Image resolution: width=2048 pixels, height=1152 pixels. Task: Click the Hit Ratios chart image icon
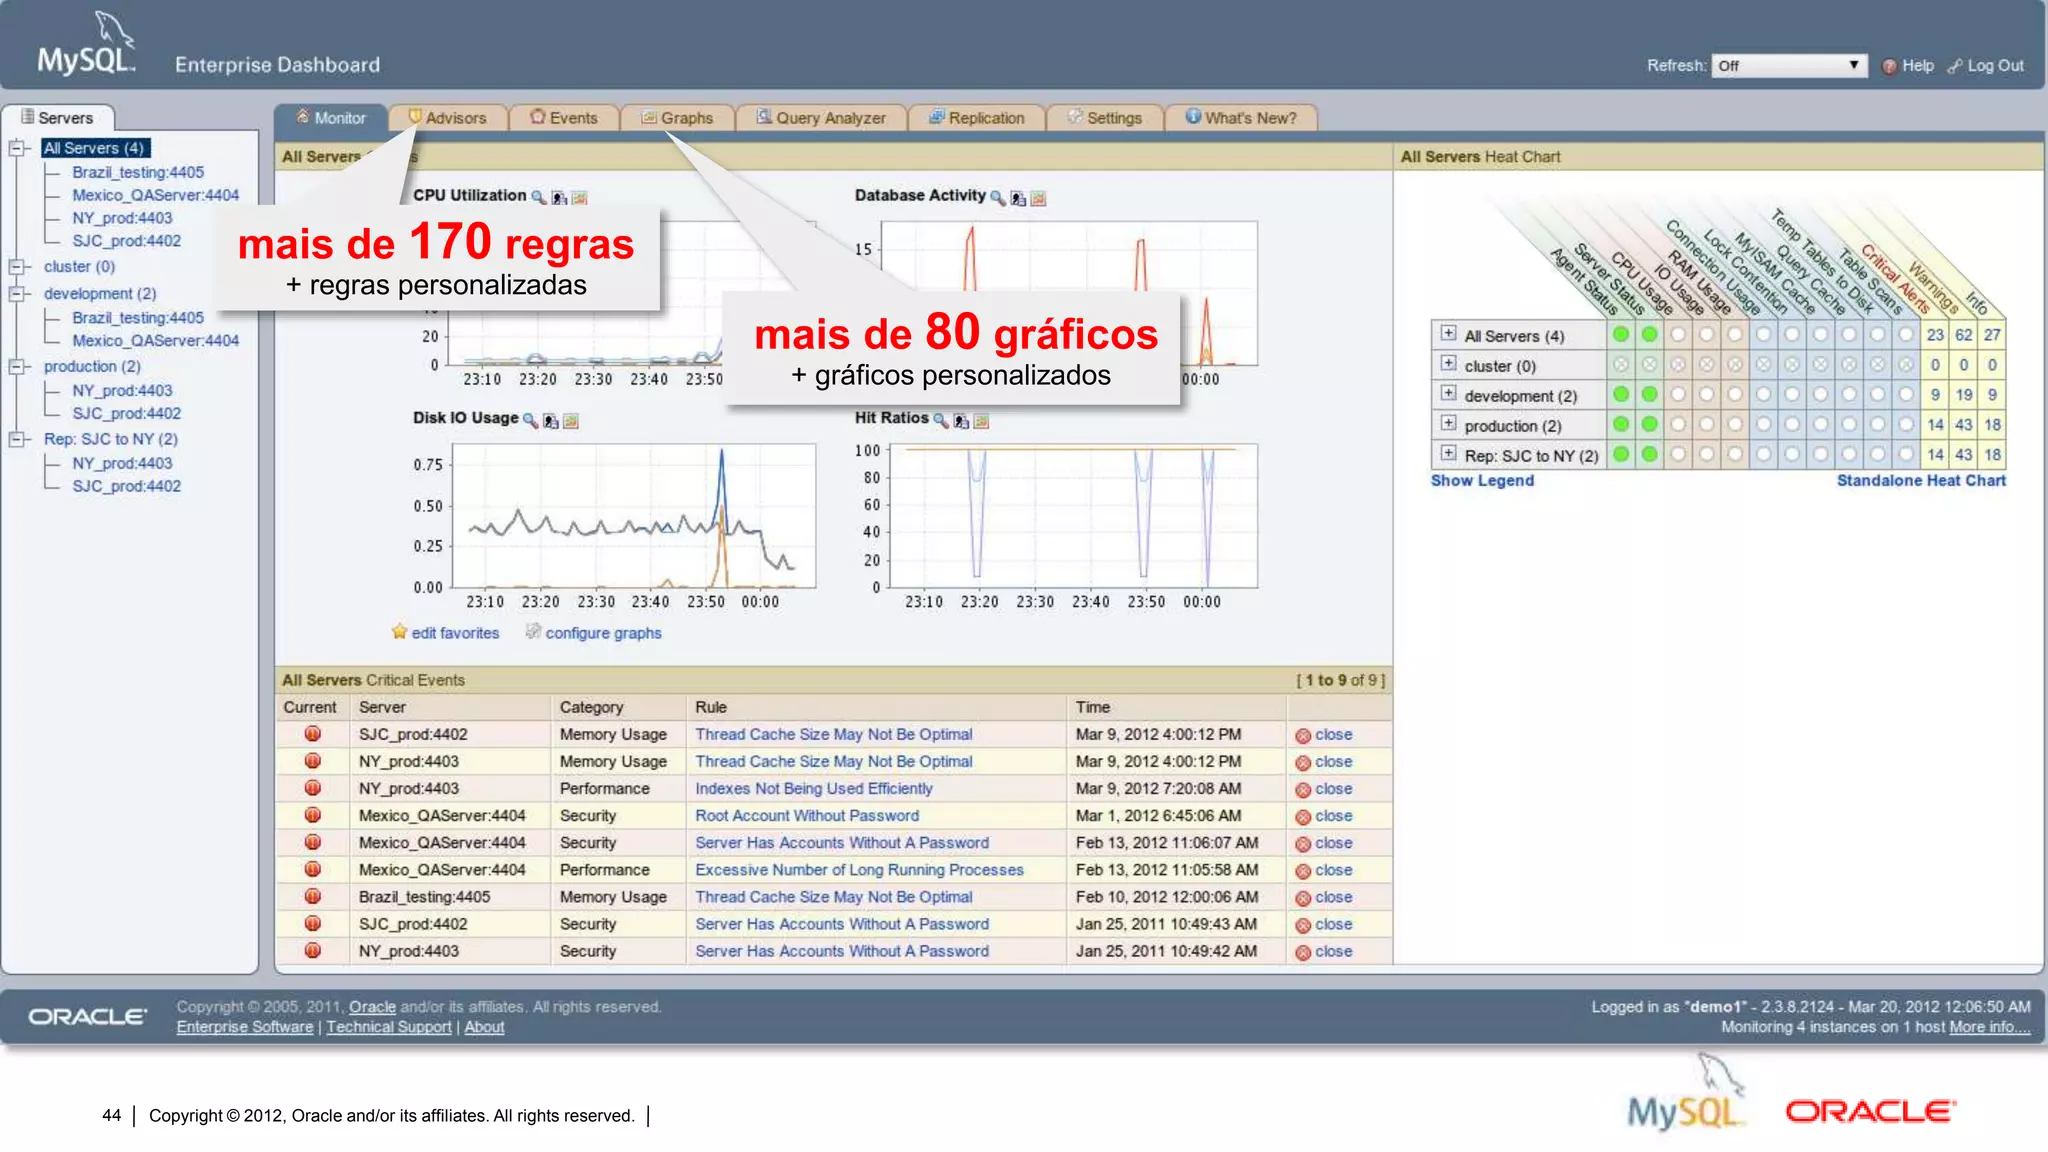(981, 420)
